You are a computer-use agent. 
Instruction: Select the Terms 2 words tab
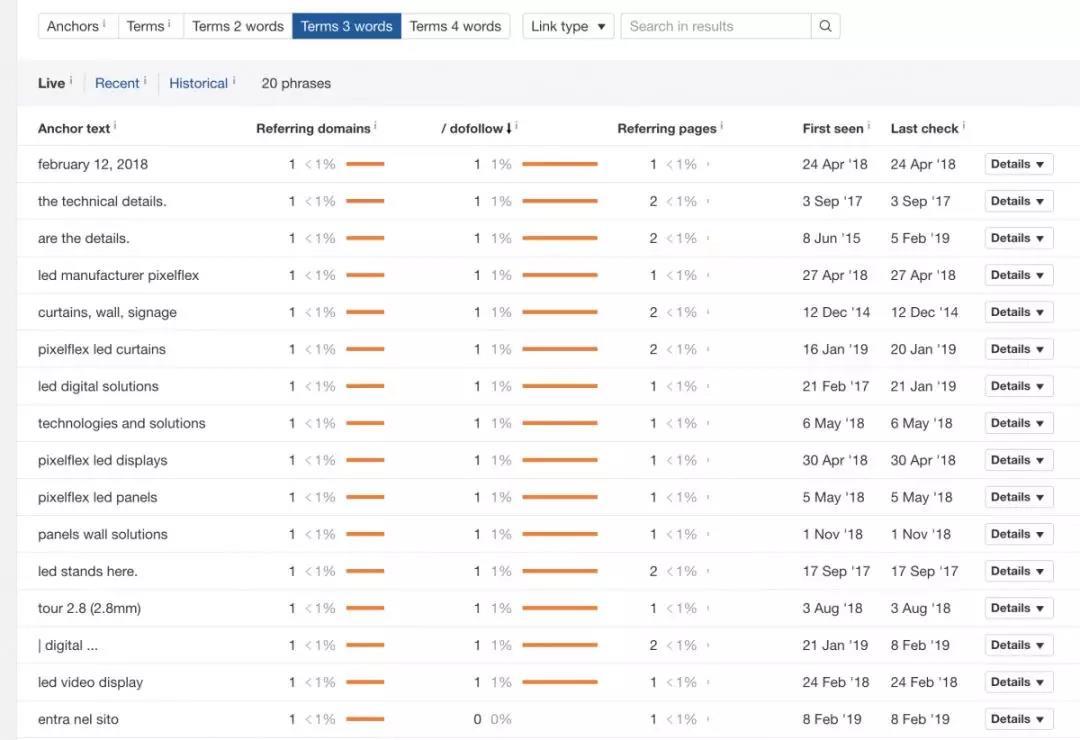pyautogui.click(x=237, y=26)
